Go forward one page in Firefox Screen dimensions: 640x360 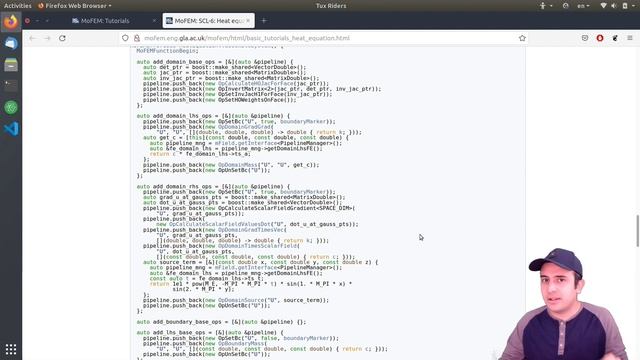tap(47, 38)
